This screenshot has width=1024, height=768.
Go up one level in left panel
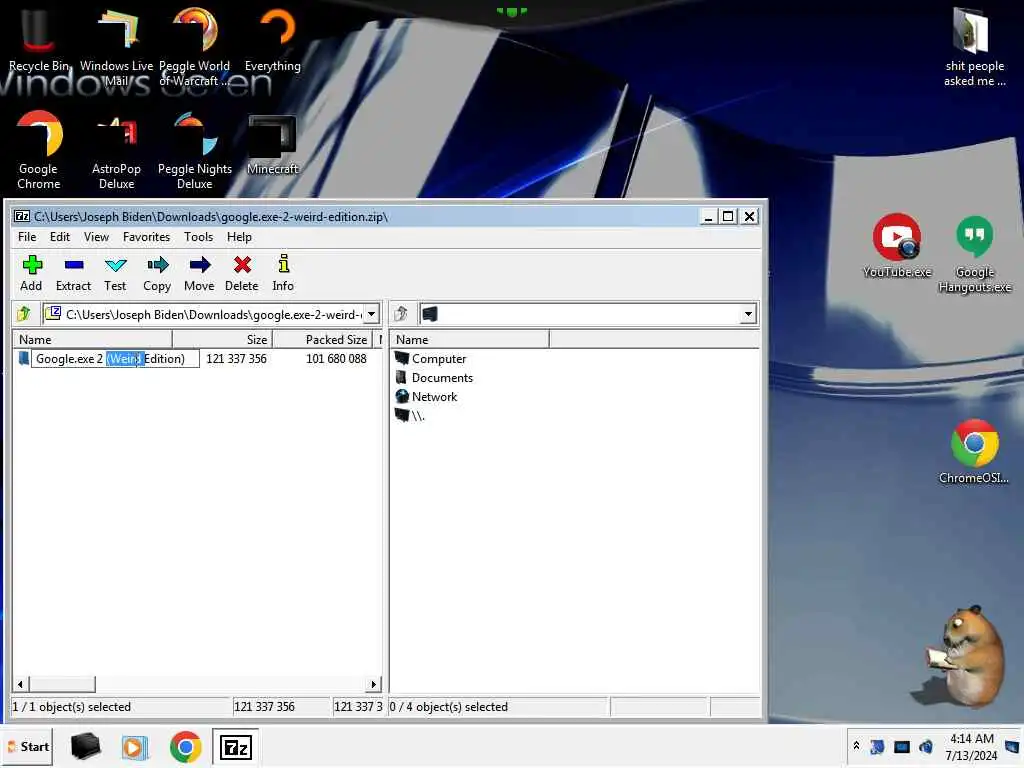point(24,314)
